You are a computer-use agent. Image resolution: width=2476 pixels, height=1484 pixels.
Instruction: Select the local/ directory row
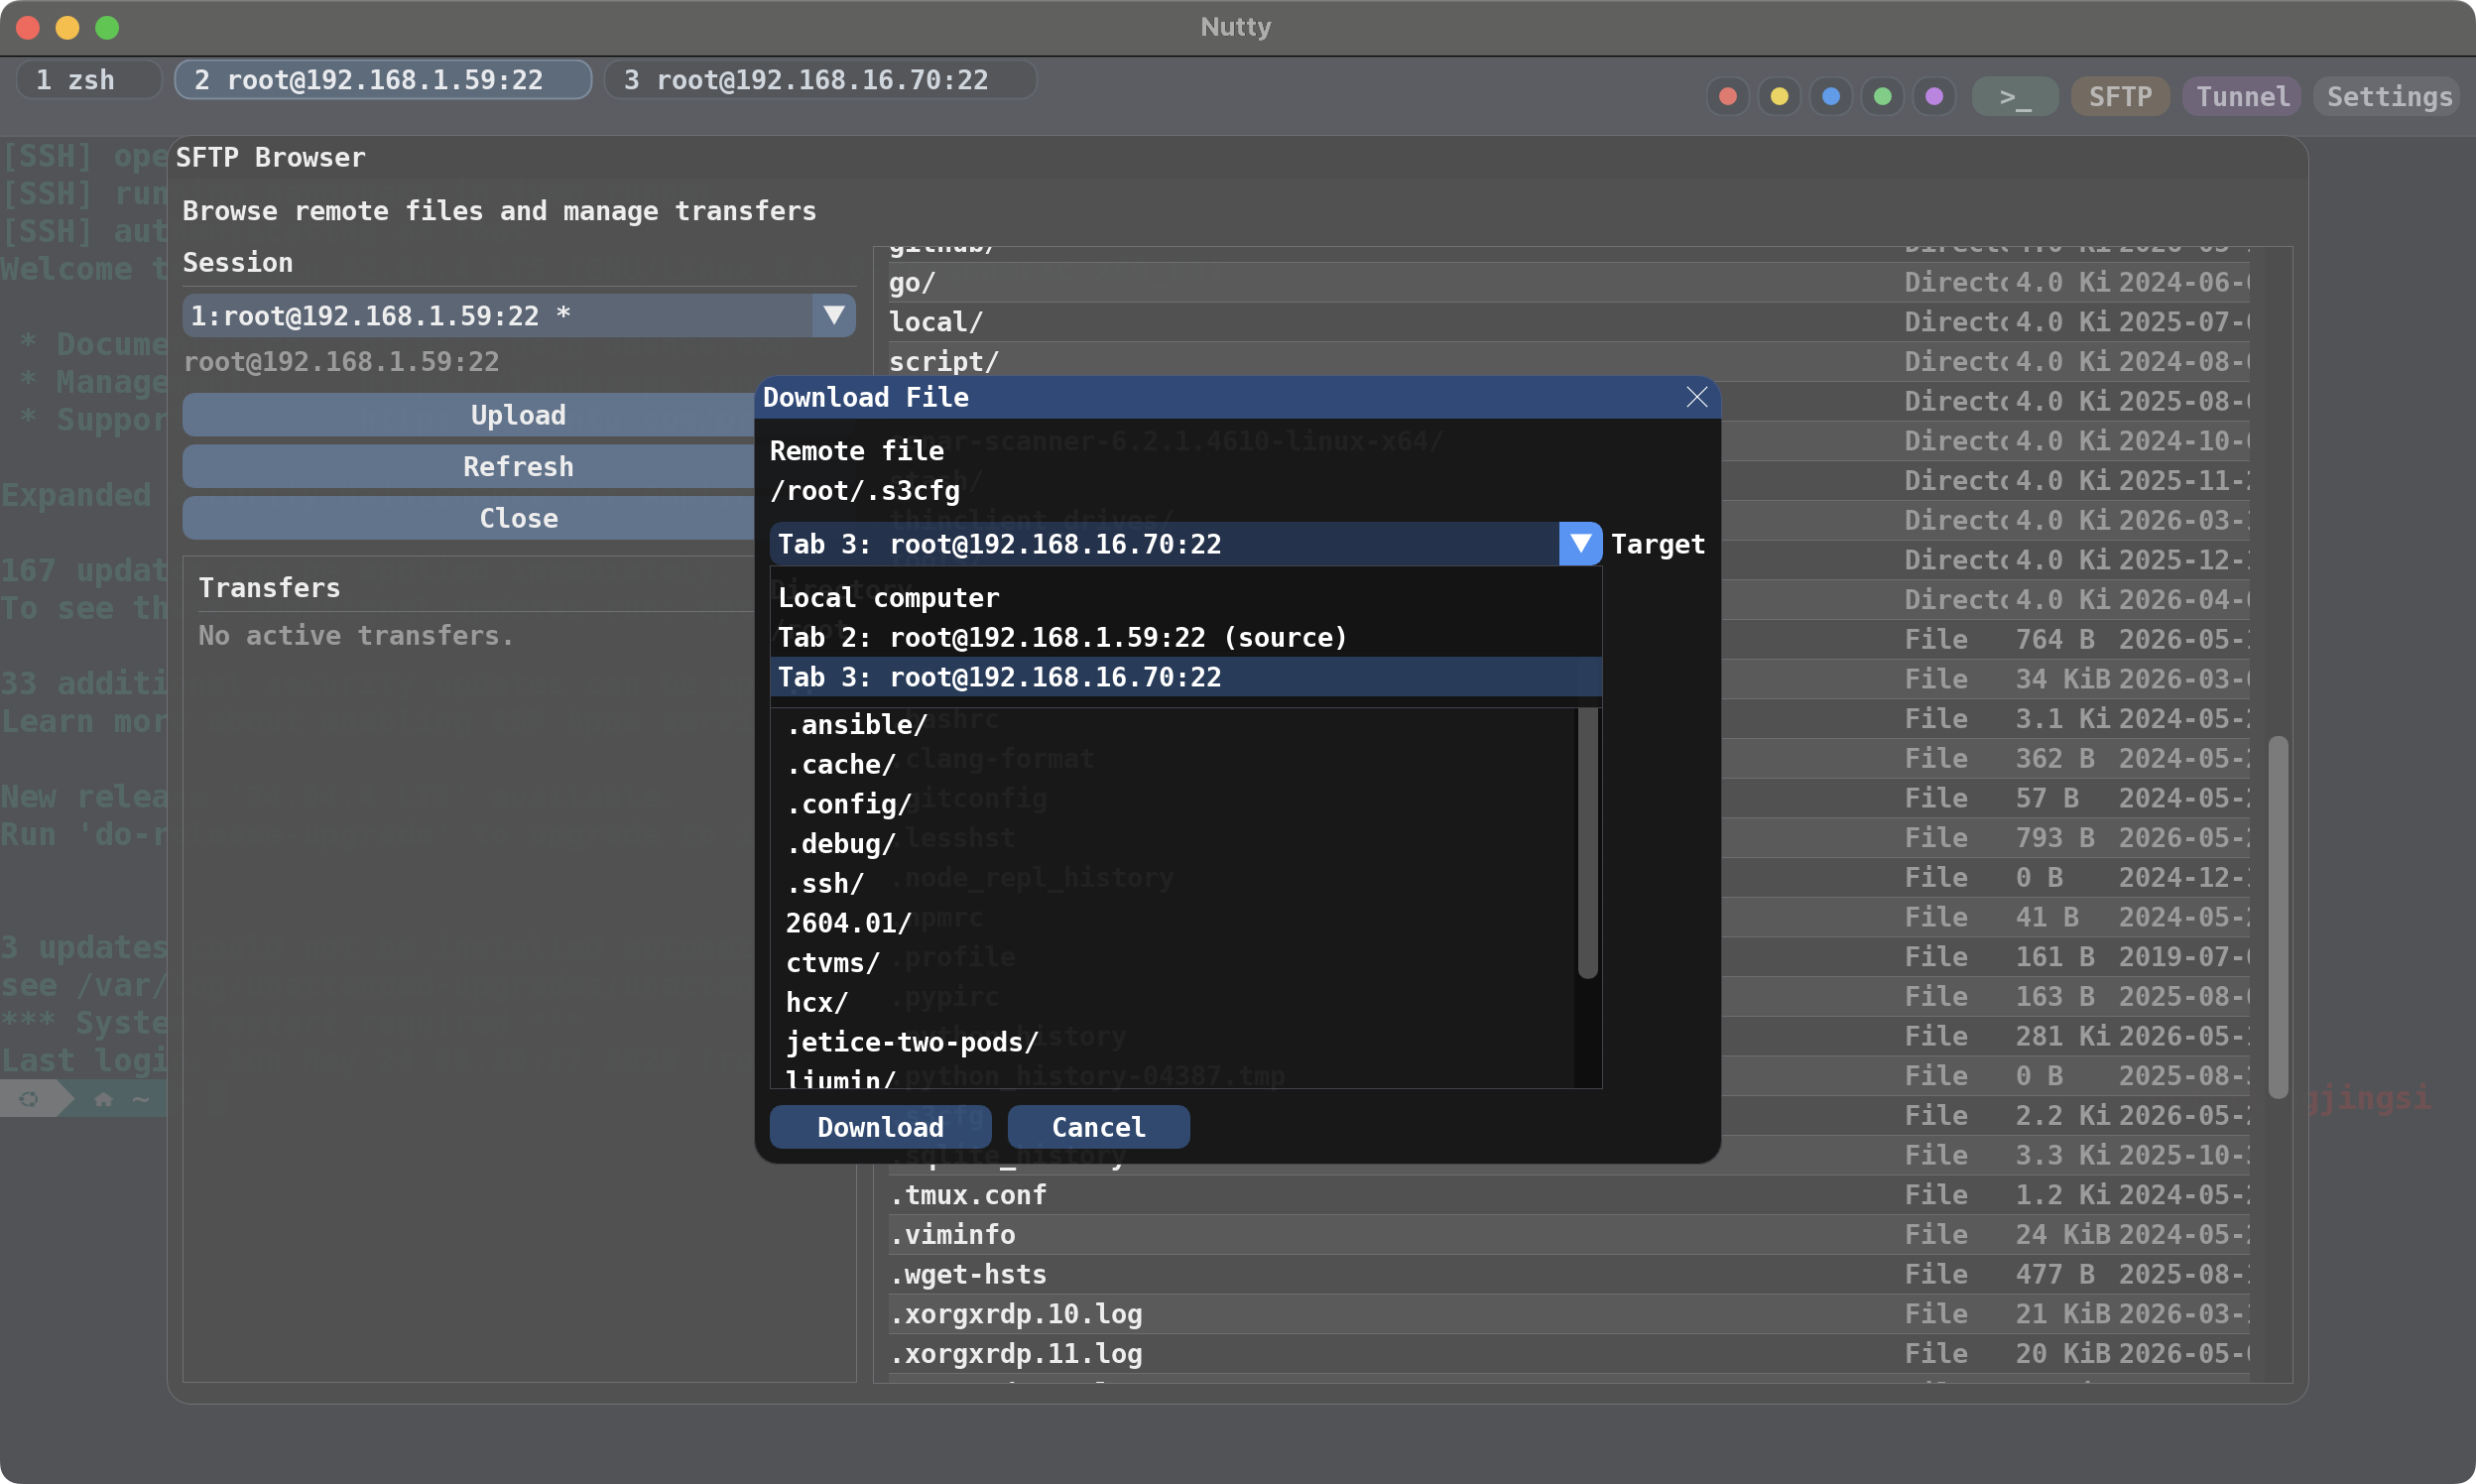[x=1568, y=322]
